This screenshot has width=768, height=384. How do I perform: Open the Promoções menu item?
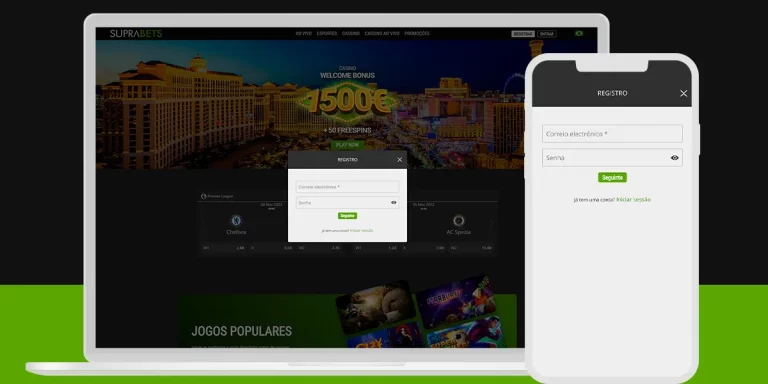[417, 34]
